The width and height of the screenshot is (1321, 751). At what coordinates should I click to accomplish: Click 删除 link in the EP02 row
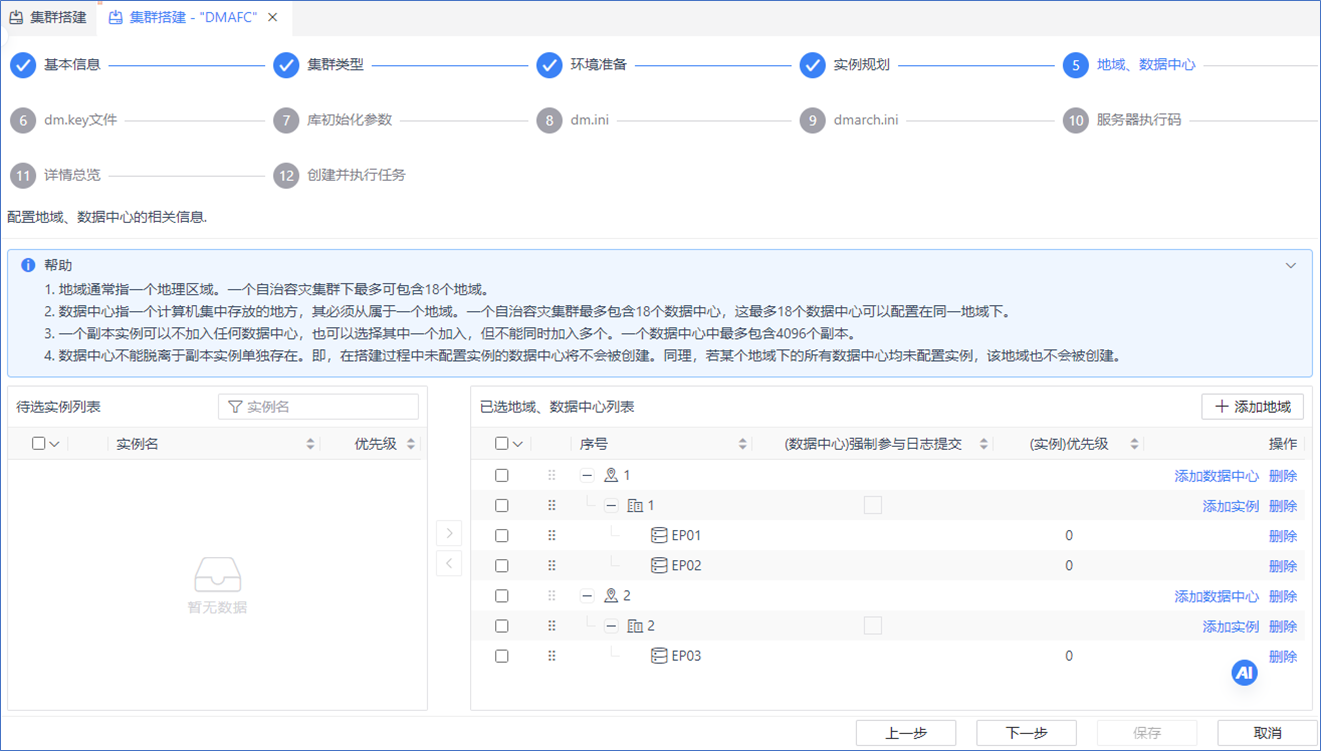1283,566
